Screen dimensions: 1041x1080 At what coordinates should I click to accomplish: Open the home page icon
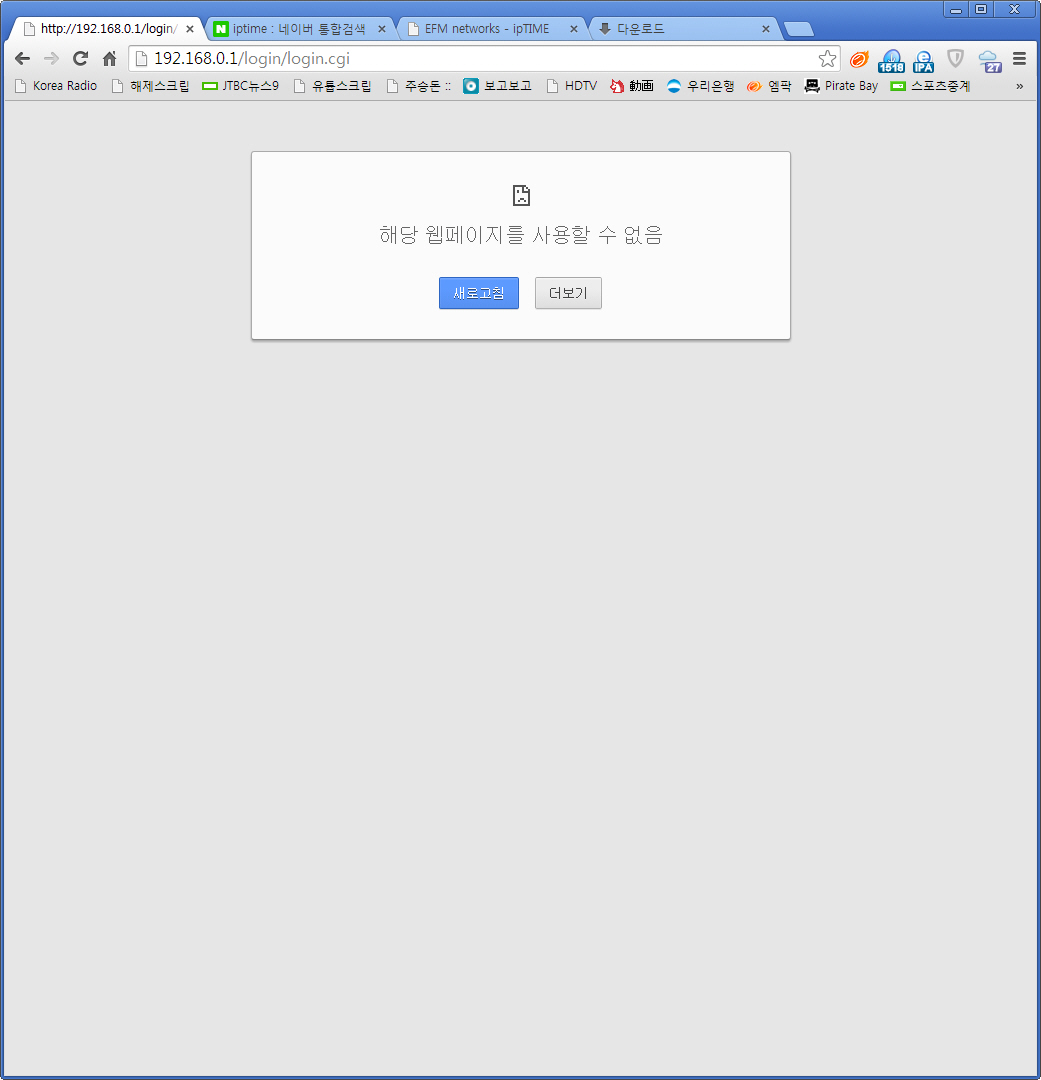110,59
